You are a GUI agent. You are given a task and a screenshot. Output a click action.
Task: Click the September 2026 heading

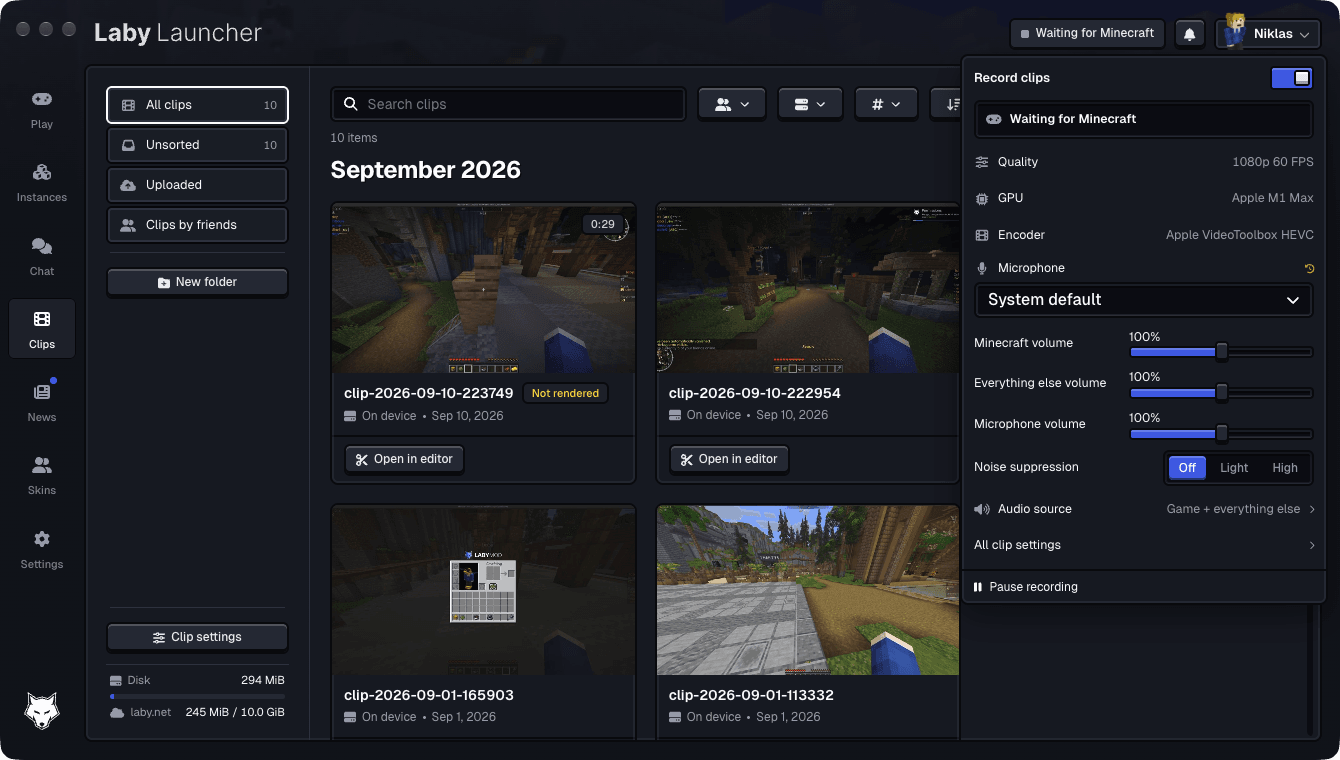(x=426, y=170)
